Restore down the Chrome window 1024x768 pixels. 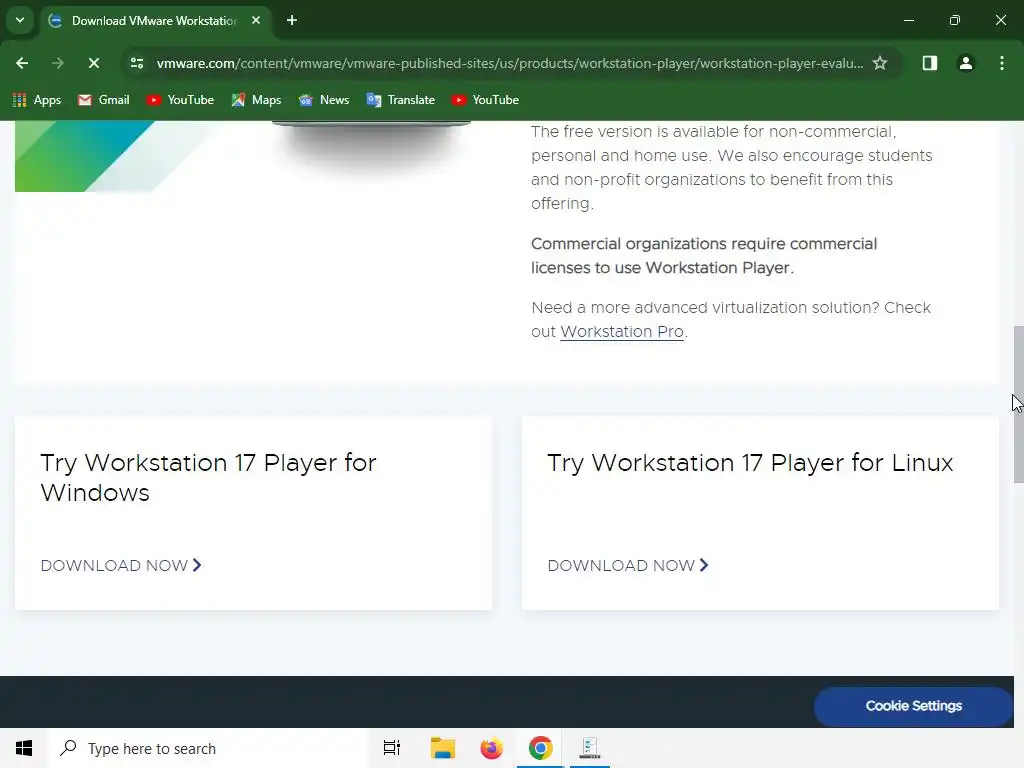click(955, 20)
